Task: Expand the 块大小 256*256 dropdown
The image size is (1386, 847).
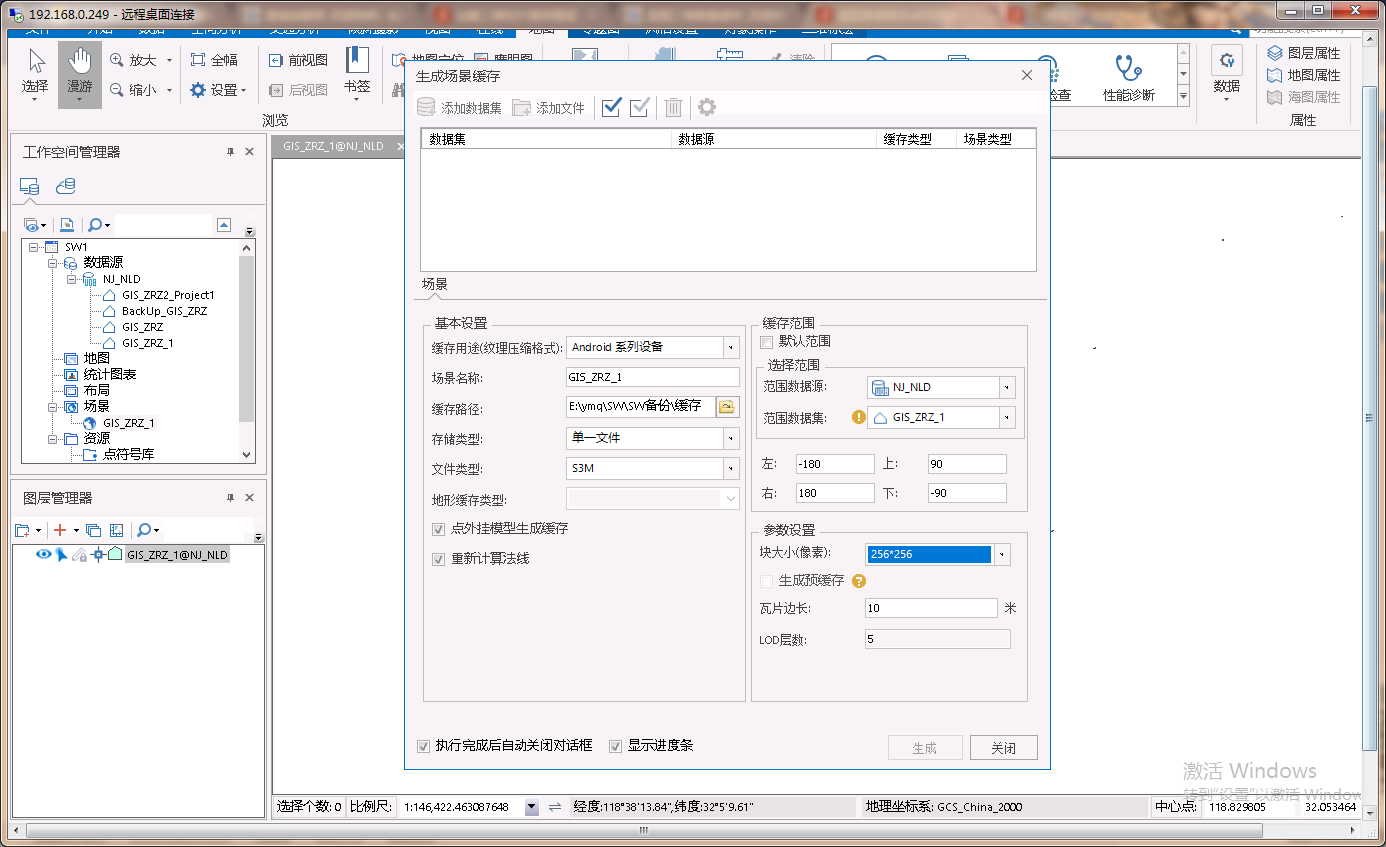Action: [x=1003, y=554]
